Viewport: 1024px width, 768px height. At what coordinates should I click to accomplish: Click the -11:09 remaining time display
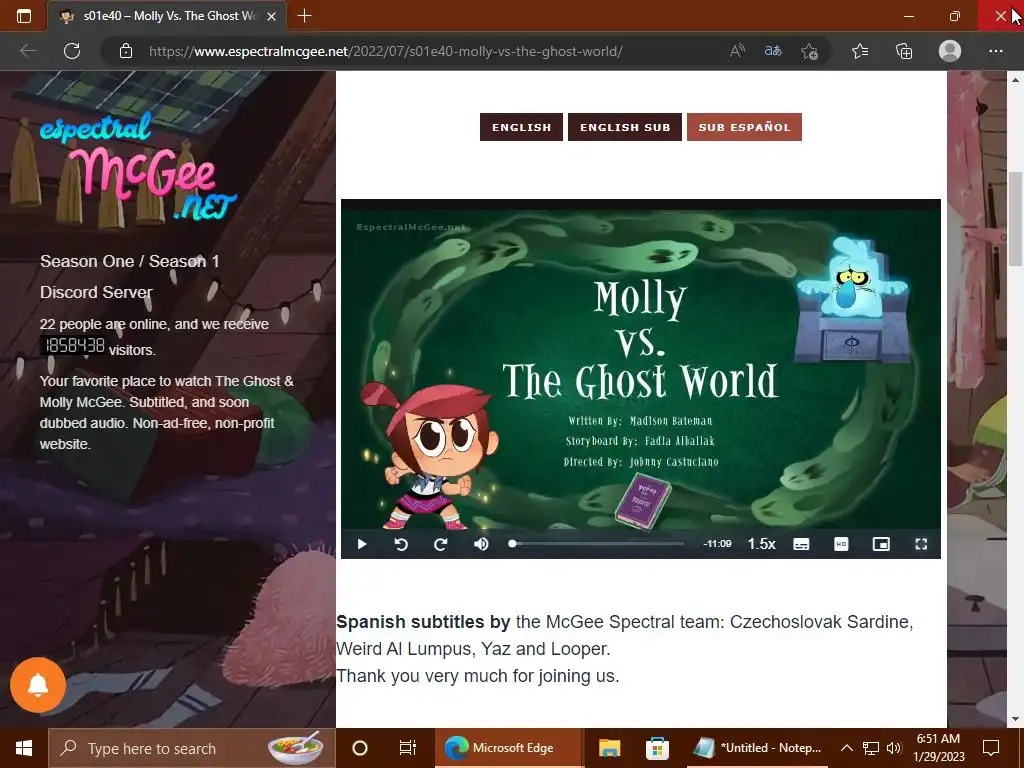(x=717, y=544)
